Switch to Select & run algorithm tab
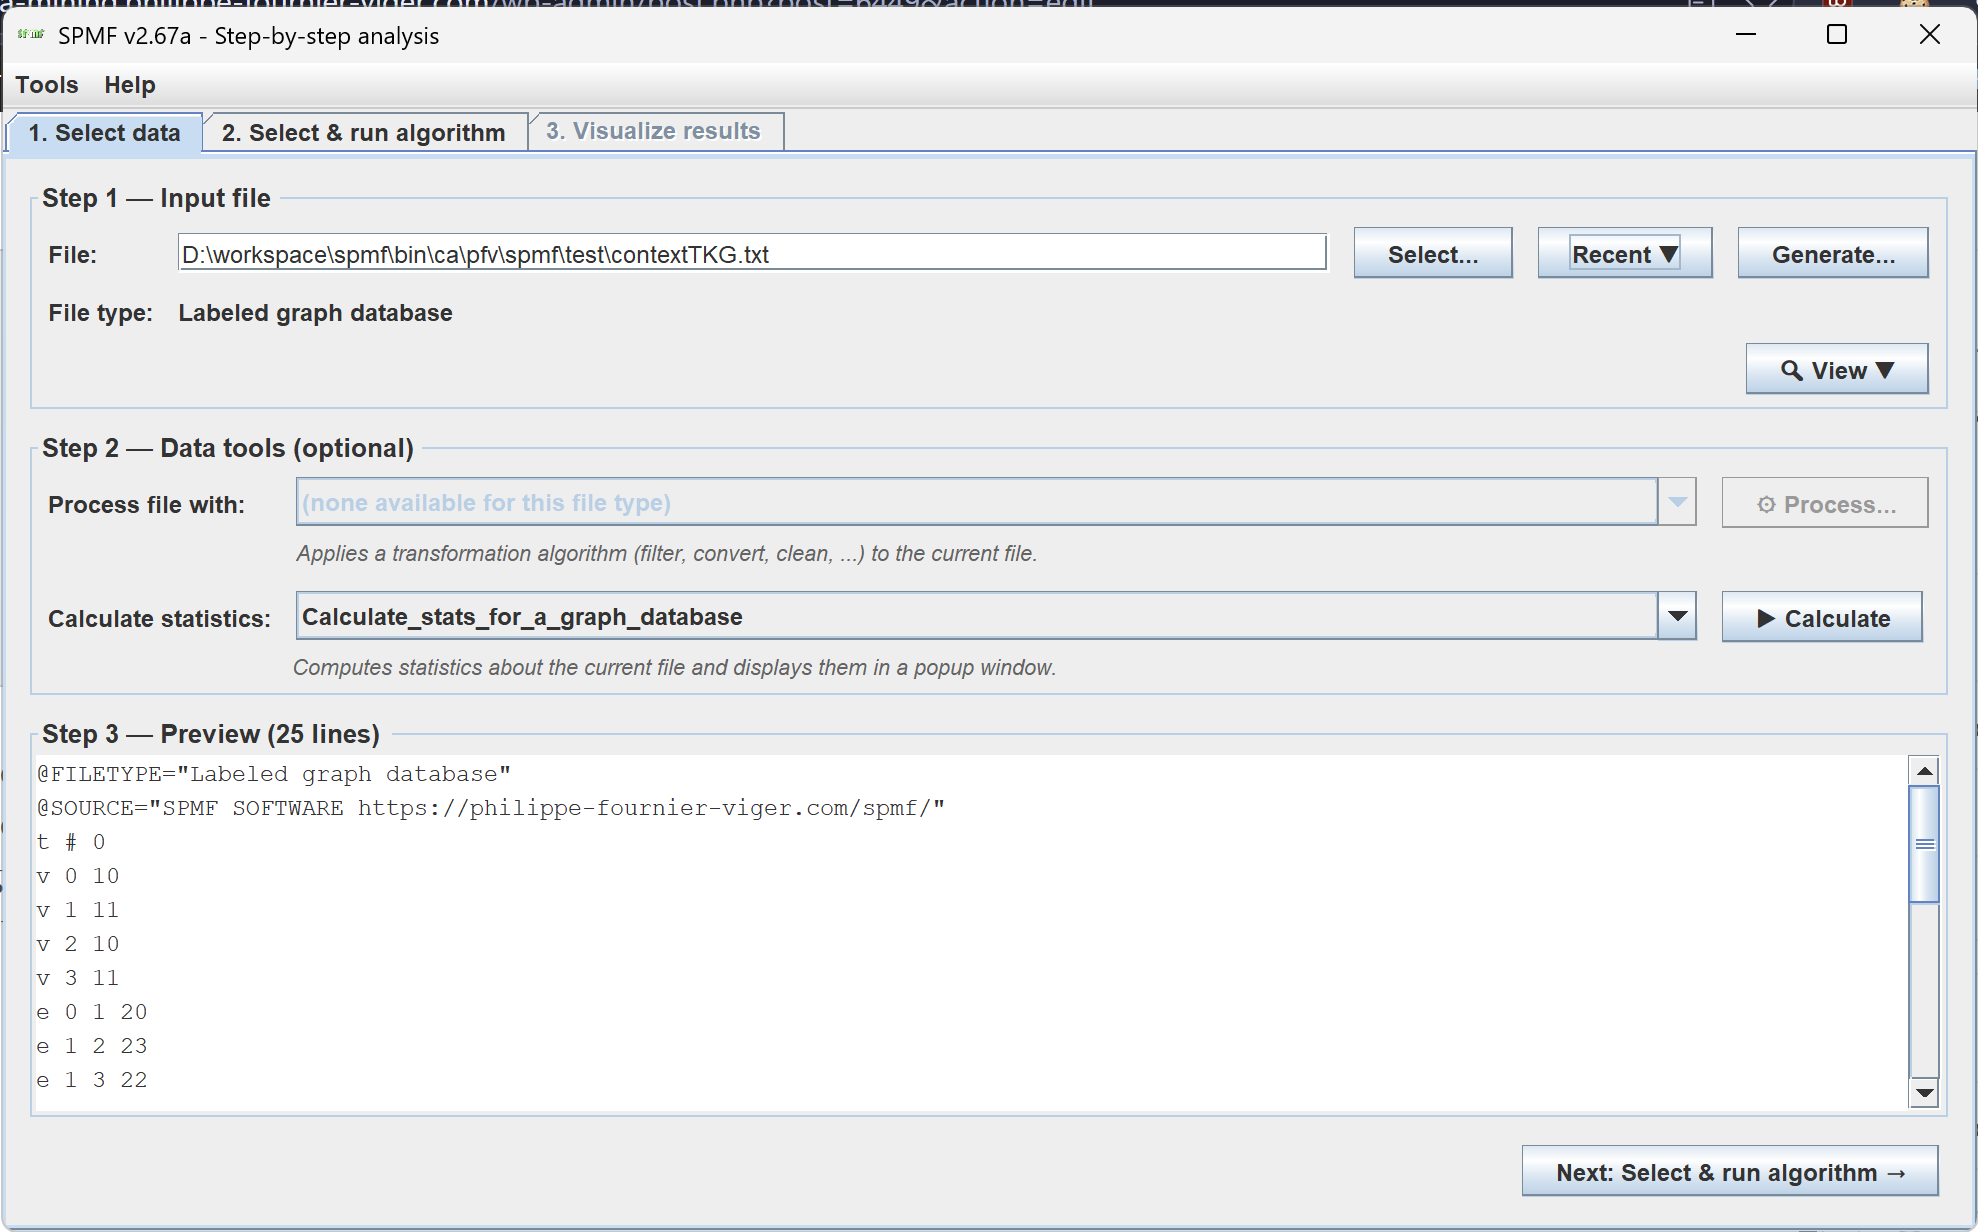 click(364, 133)
